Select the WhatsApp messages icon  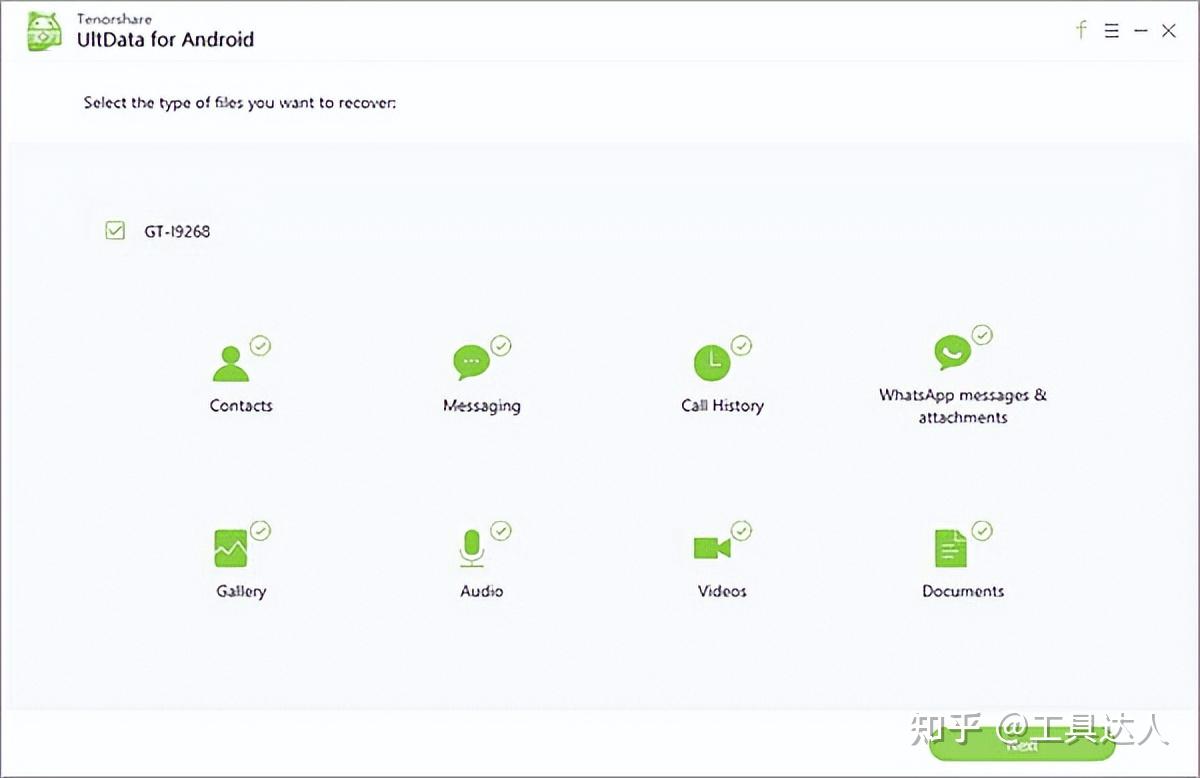[951, 353]
